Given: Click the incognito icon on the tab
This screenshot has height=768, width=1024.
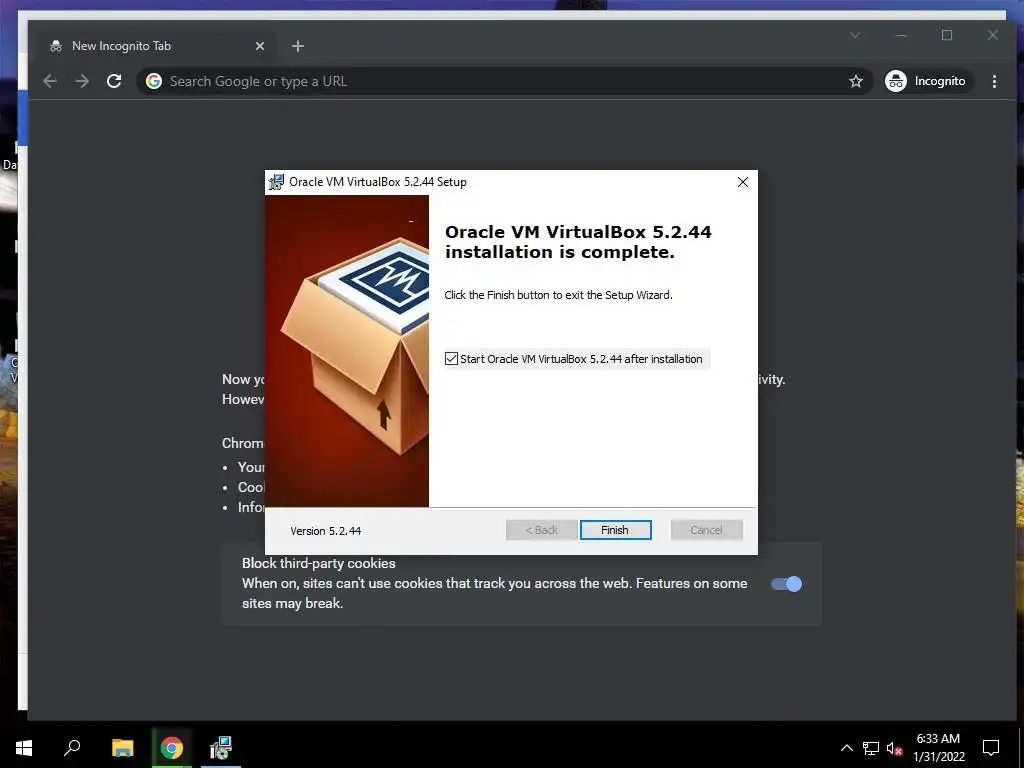Looking at the screenshot, I should pos(56,46).
